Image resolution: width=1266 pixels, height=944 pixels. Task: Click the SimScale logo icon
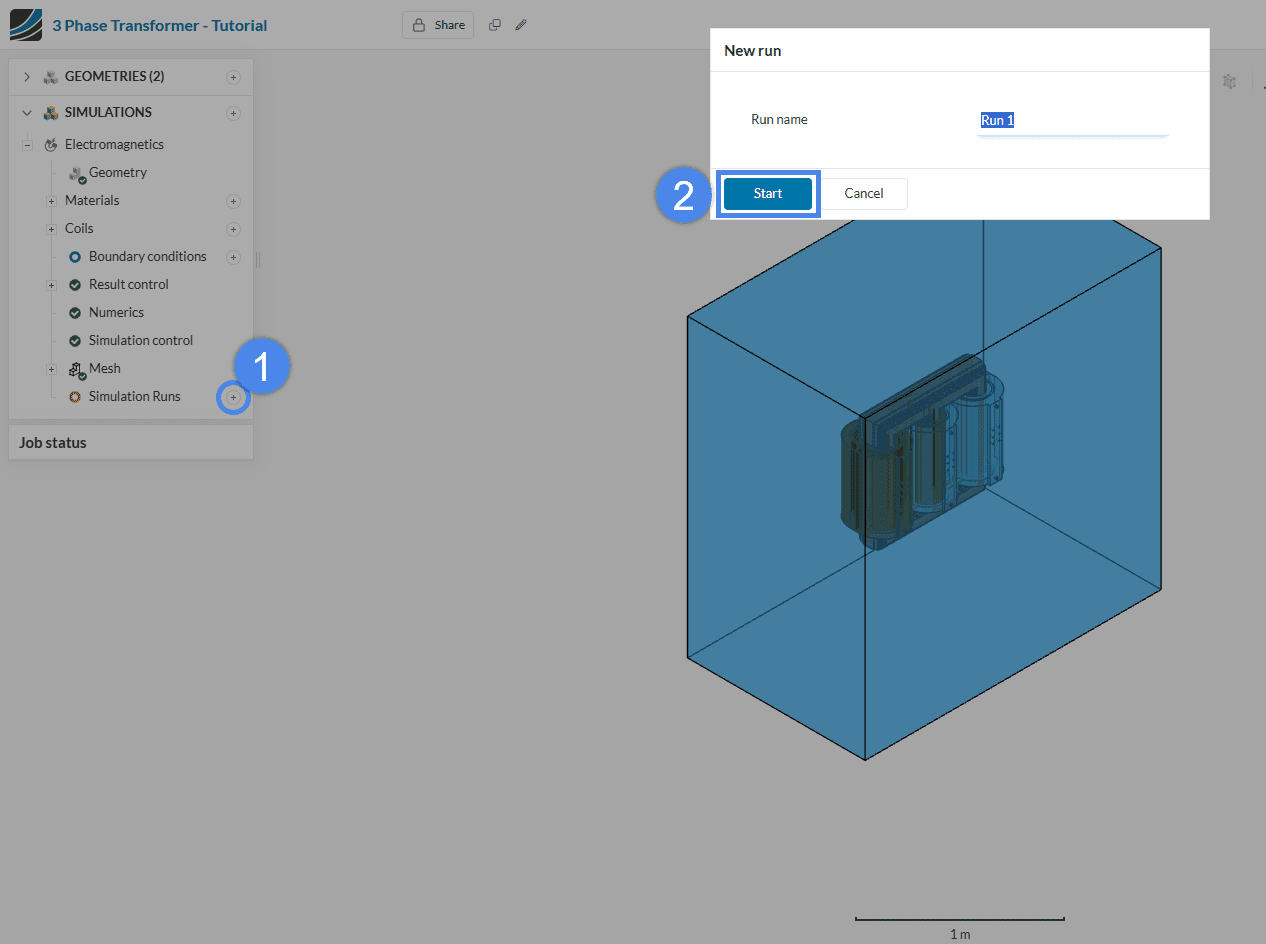[26, 25]
